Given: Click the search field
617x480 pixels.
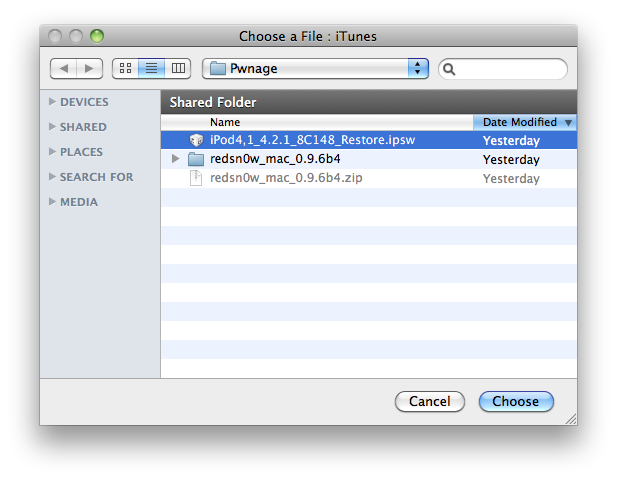Looking at the screenshot, I should point(510,69).
